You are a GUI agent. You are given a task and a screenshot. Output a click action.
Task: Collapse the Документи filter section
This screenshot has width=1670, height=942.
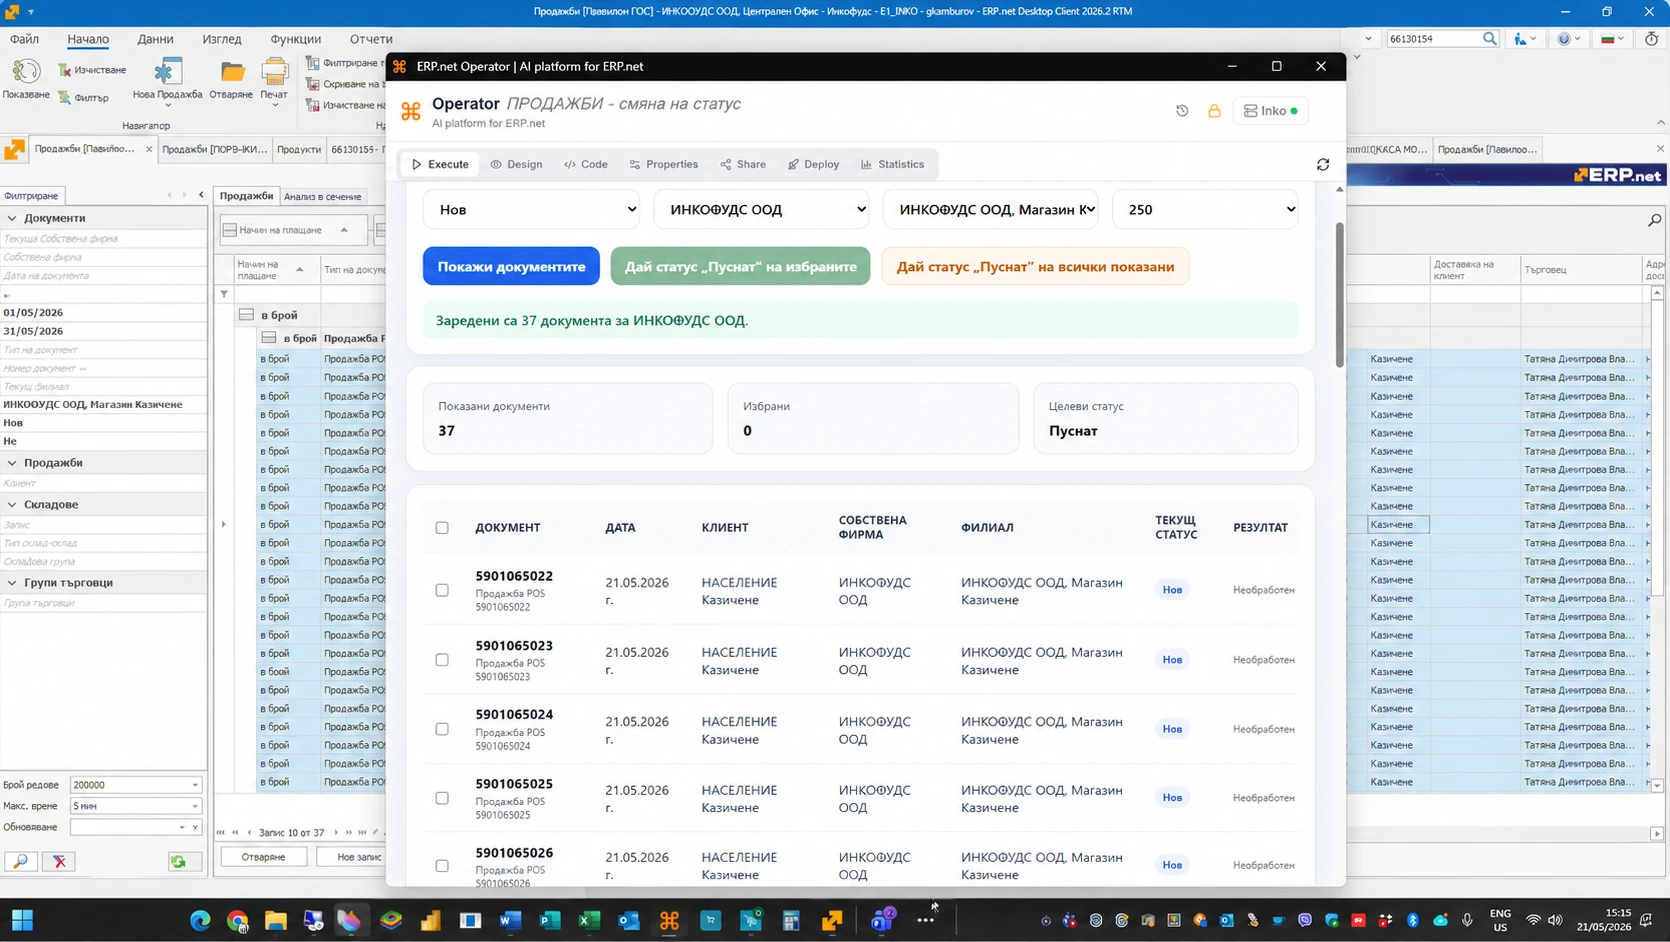12,218
